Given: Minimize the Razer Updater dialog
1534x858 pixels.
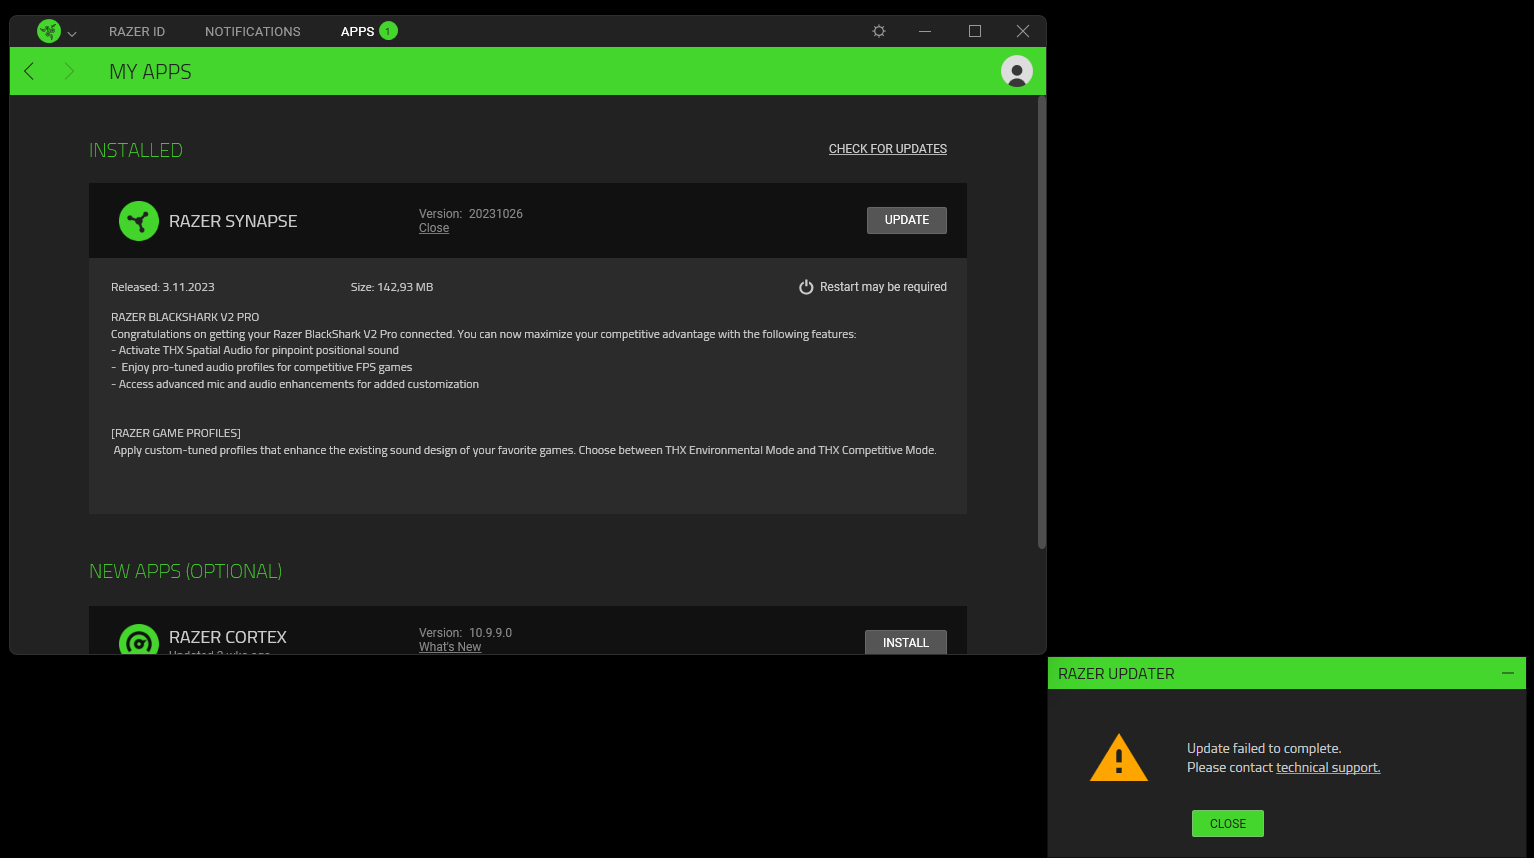Looking at the screenshot, I should (1508, 673).
